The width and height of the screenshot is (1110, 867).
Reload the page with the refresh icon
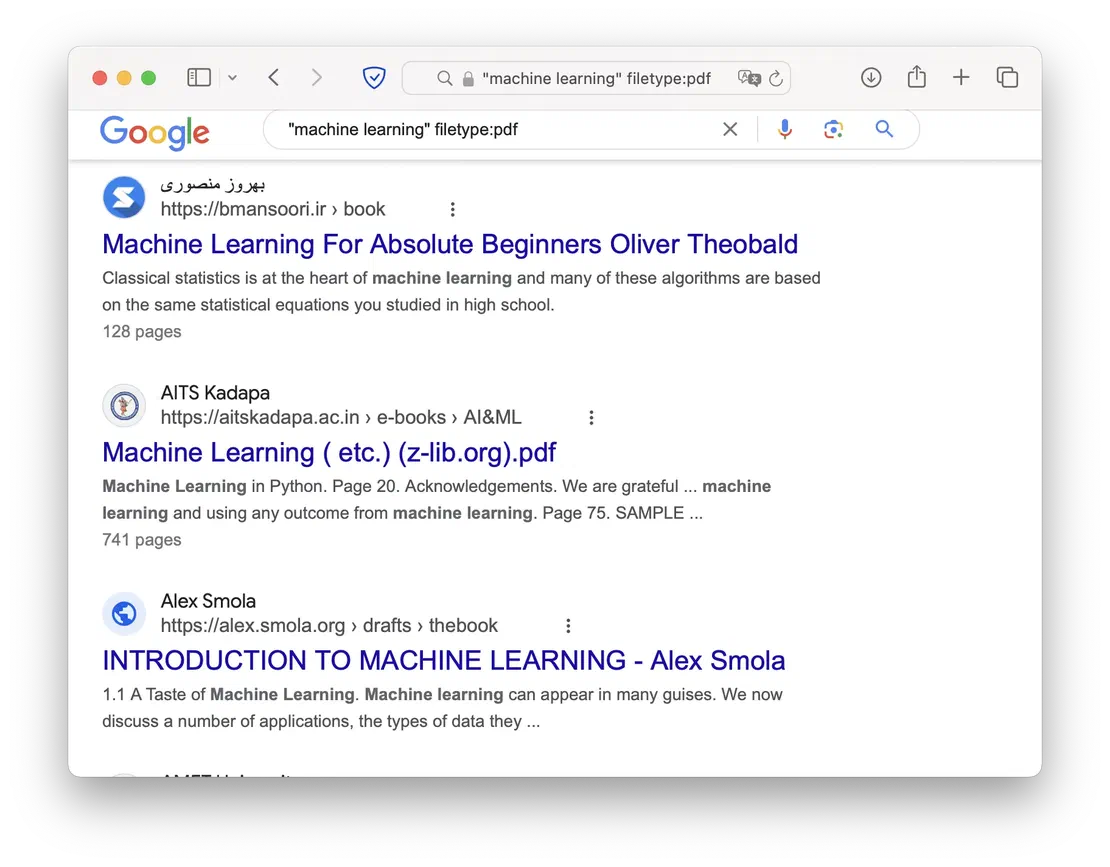[776, 79]
